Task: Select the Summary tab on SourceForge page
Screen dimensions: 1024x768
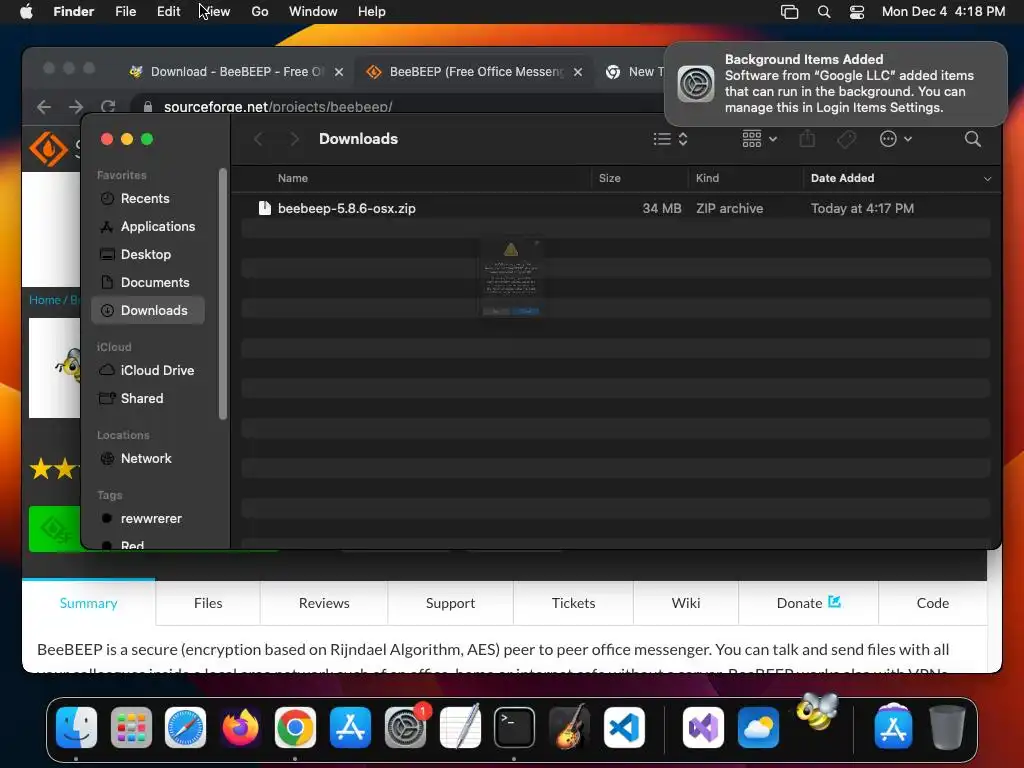Action: tap(89, 603)
